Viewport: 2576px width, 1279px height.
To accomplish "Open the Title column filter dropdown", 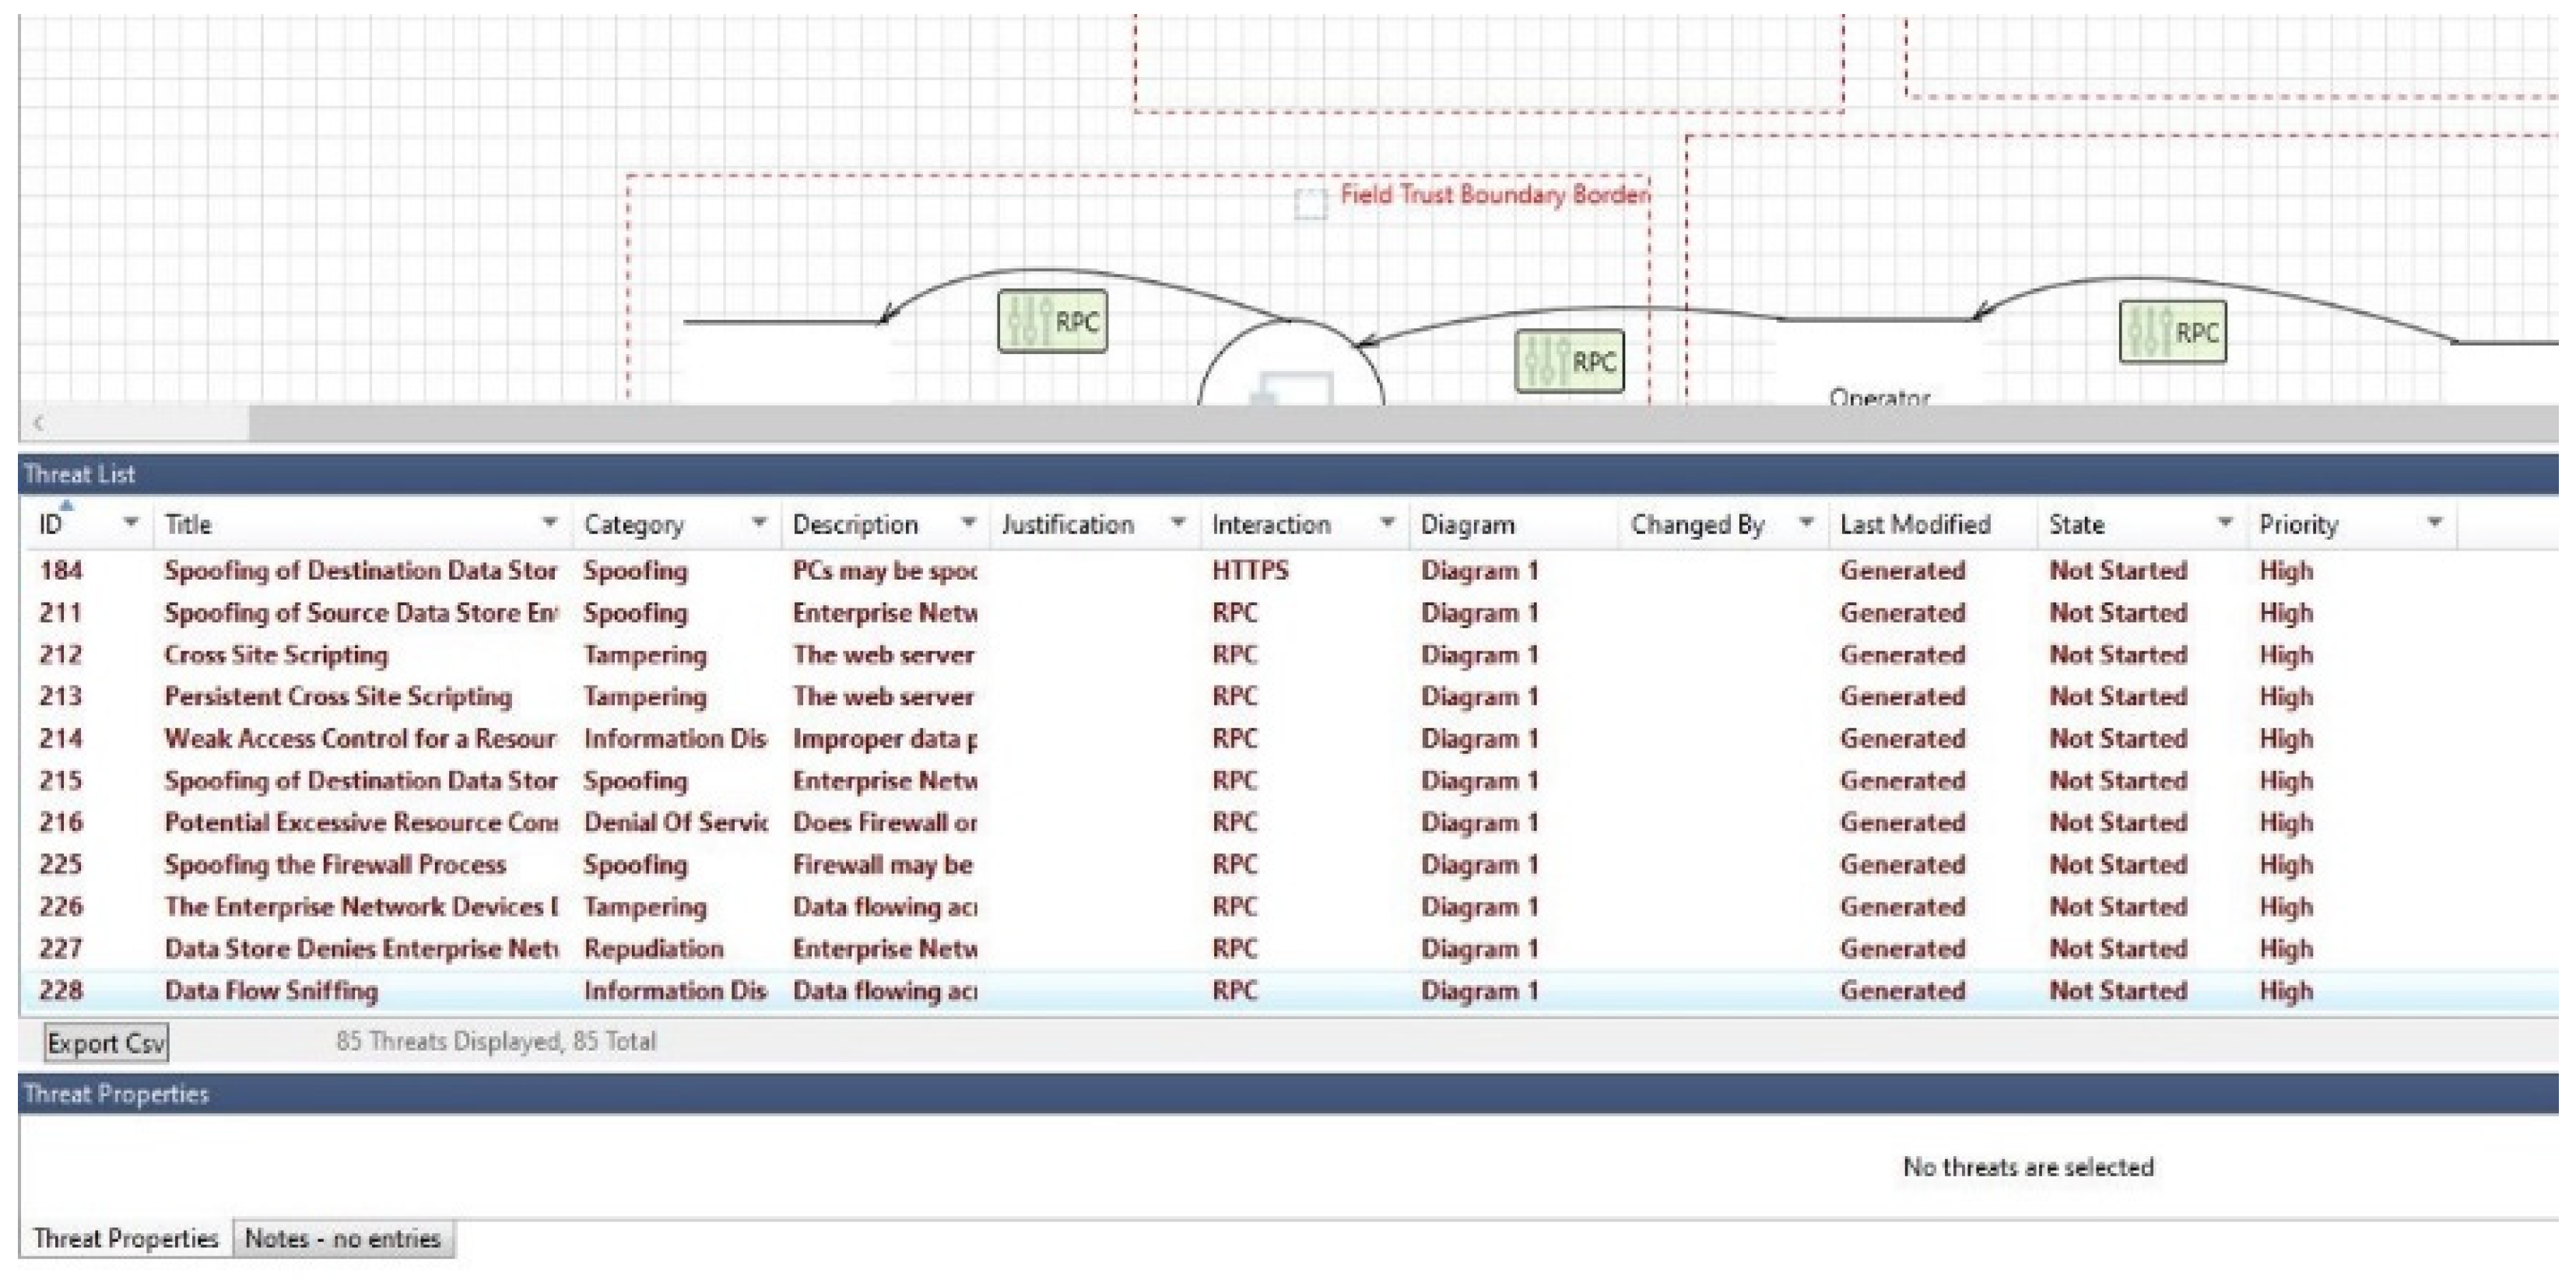I will [x=549, y=522].
